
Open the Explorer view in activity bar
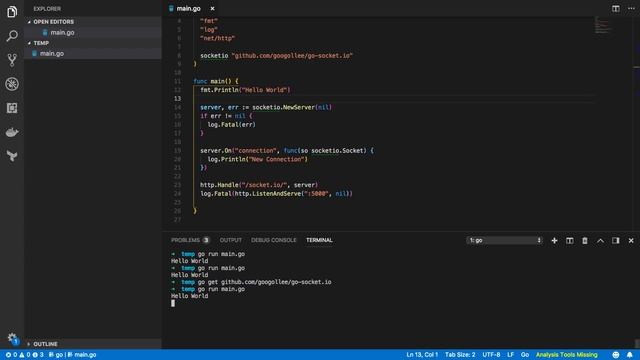coord(12,12)
